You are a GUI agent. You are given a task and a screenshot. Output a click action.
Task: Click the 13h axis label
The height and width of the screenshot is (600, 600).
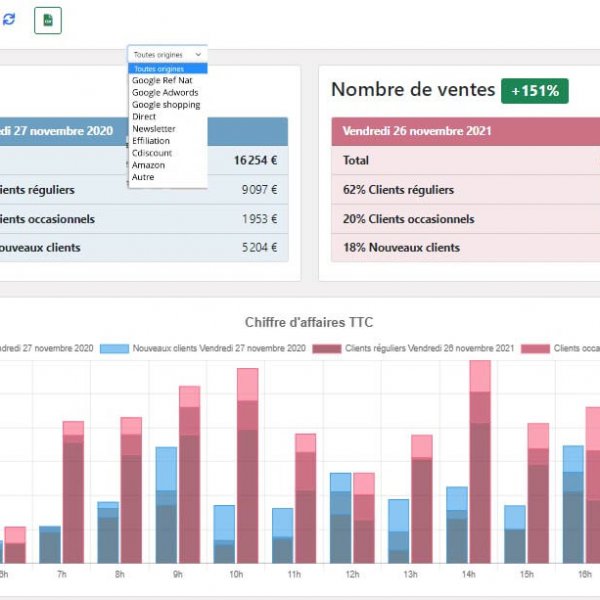tap(411, 574)
